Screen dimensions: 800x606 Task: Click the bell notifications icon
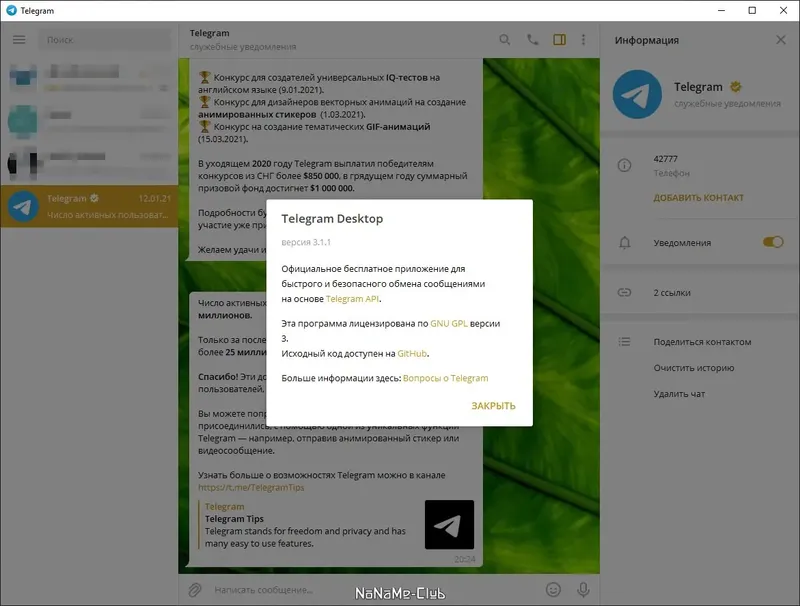click(624, 243)
